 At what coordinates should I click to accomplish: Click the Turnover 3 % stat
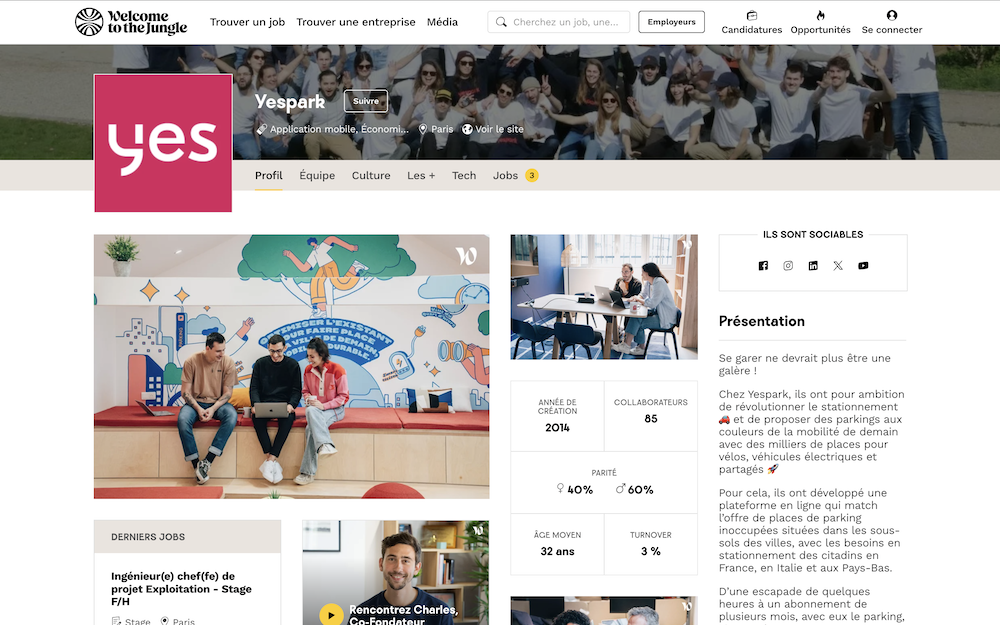pos(651,544)
